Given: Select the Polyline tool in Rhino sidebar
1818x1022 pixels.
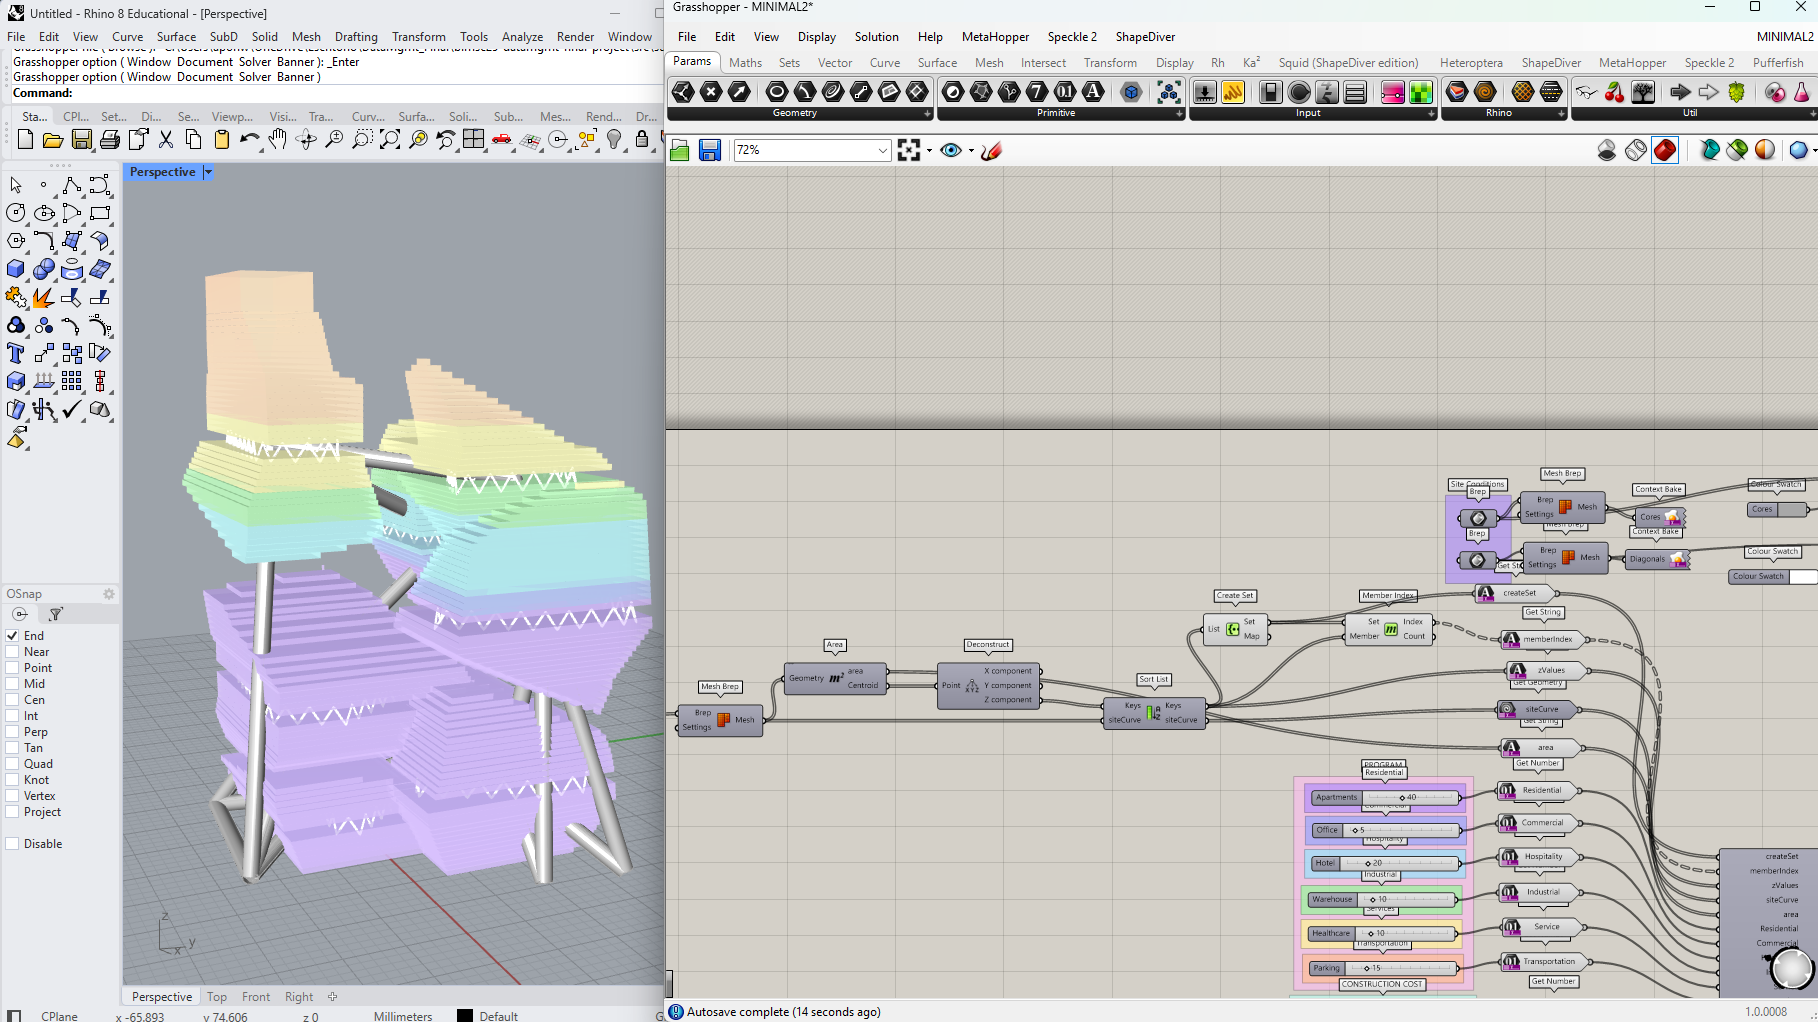Looking at the screenshot, I should coord(72,185).
